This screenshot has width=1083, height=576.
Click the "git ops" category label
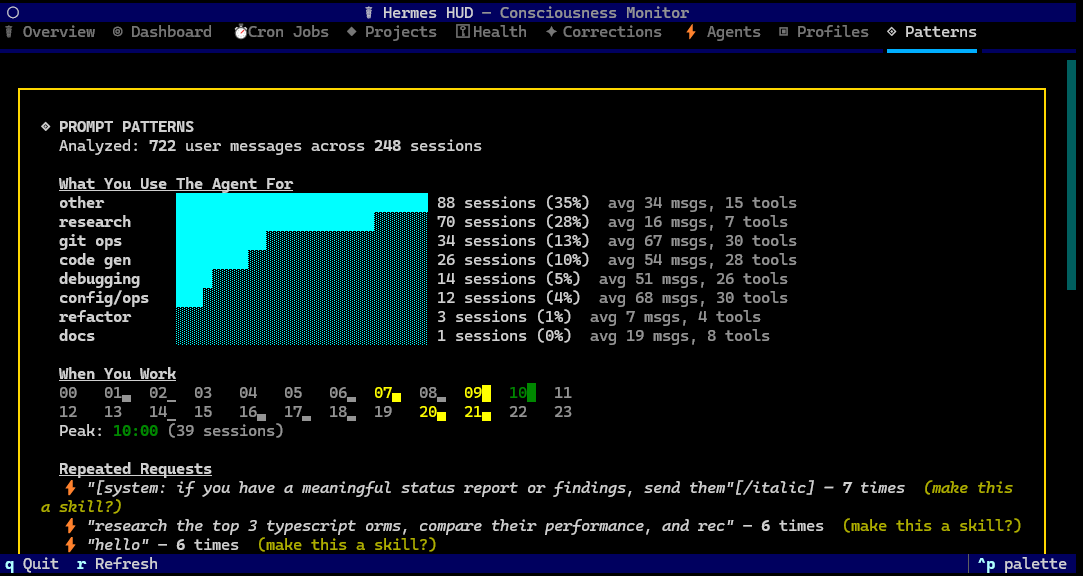(x=90, y=241)
